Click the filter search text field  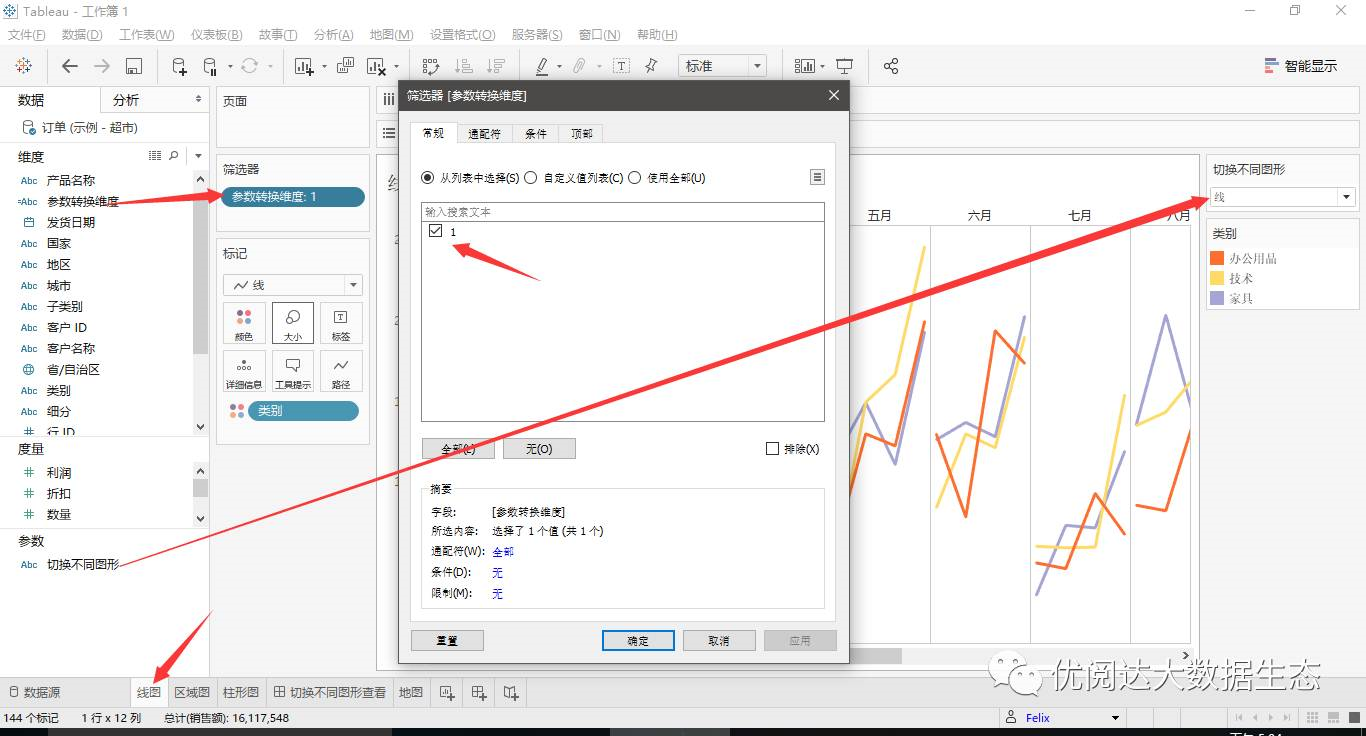pyautogui.click(x=623, y=212)
